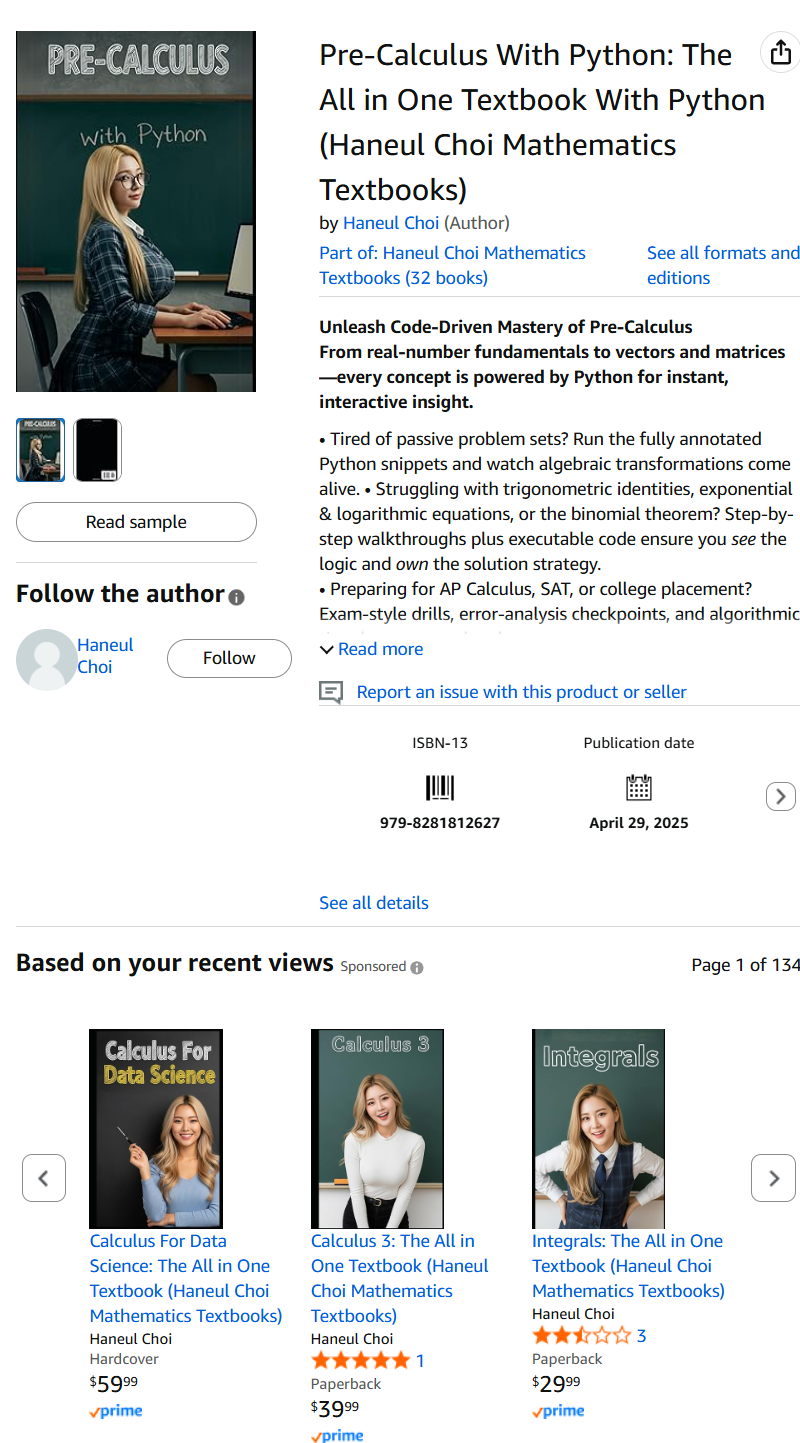Select the front cover thumbnail
The width and height of the screenshot is (800, 1443).
(41, 450)
